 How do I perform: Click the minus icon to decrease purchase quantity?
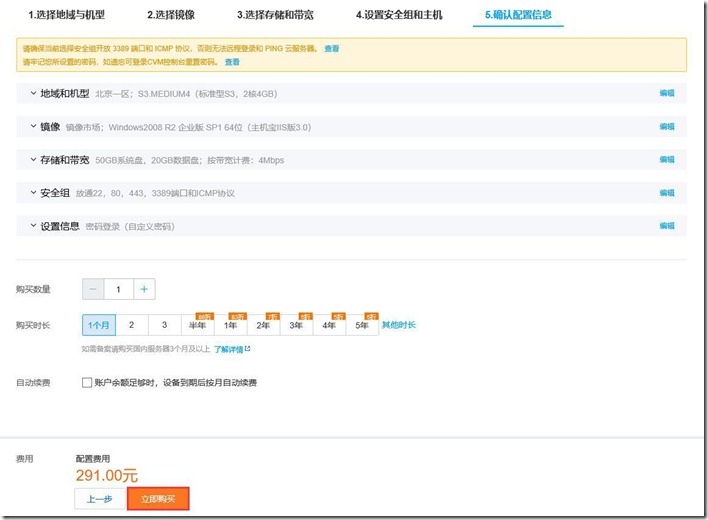pyautogui.click(x=94, y=289)
